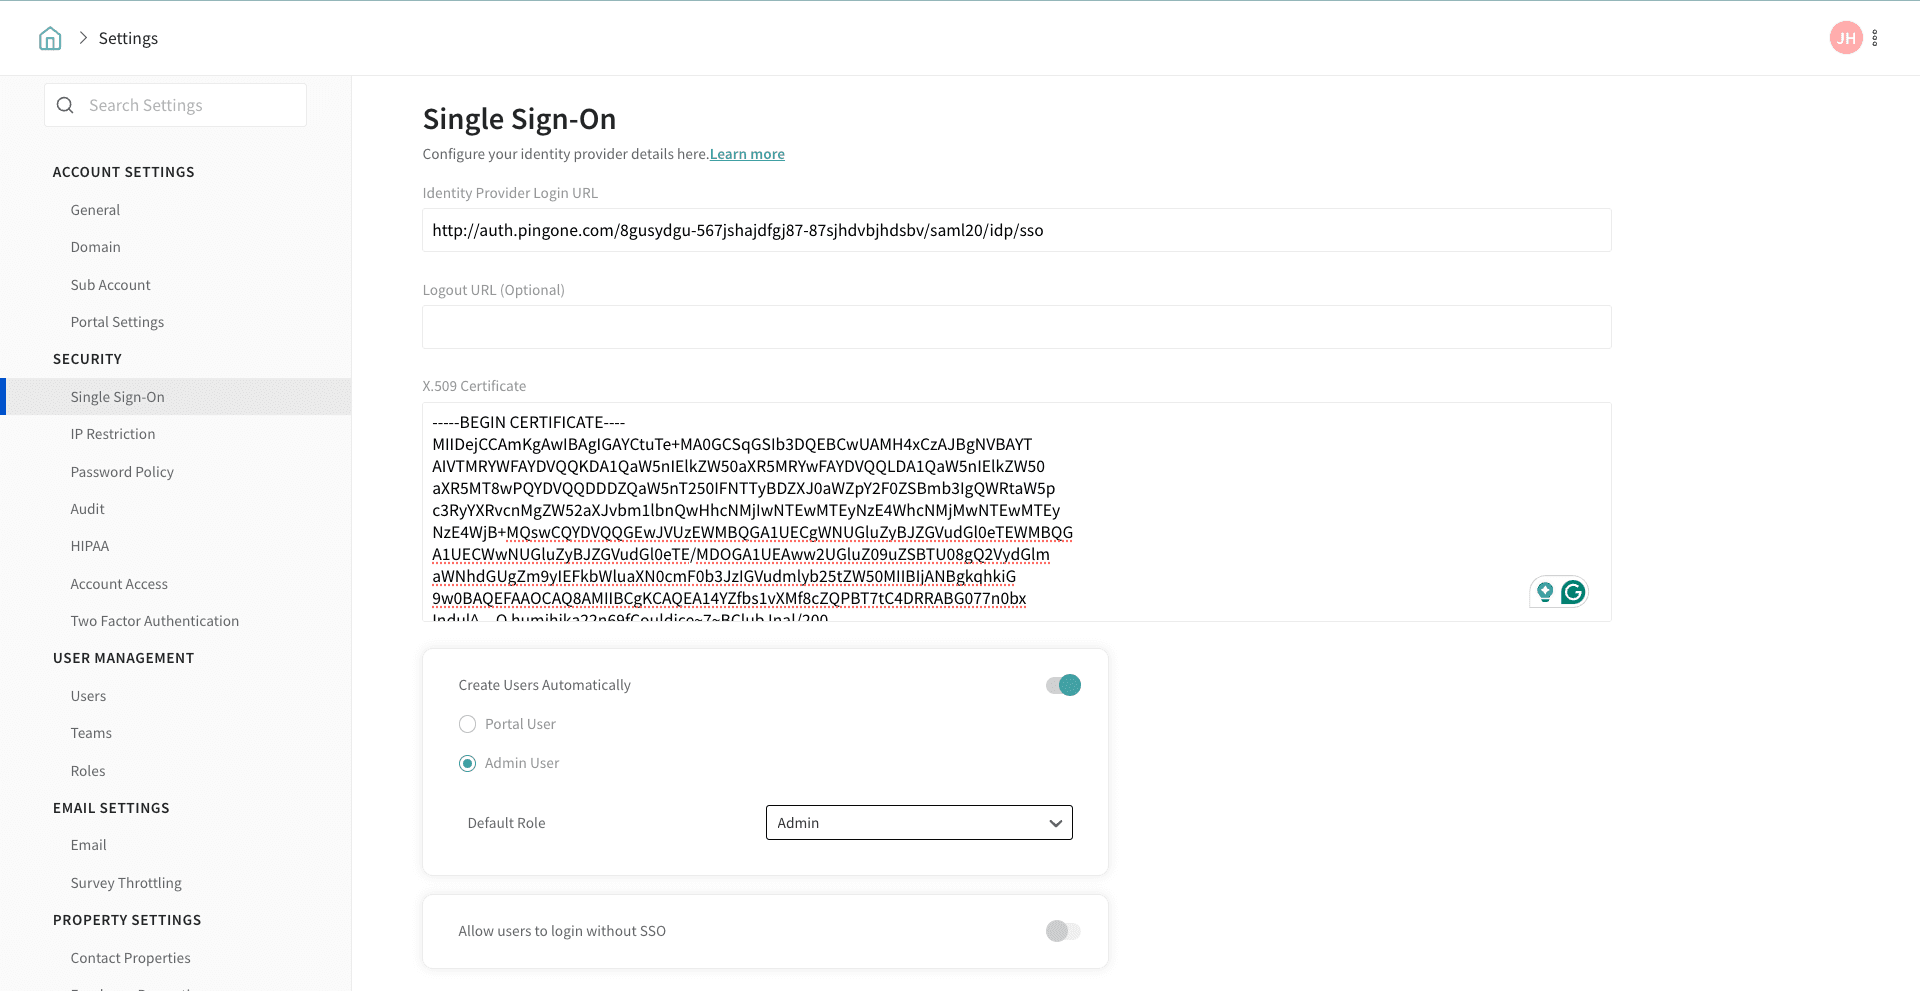
Task: Click the Grammarly icon in certificate field
Action: tap(1573, 592)
